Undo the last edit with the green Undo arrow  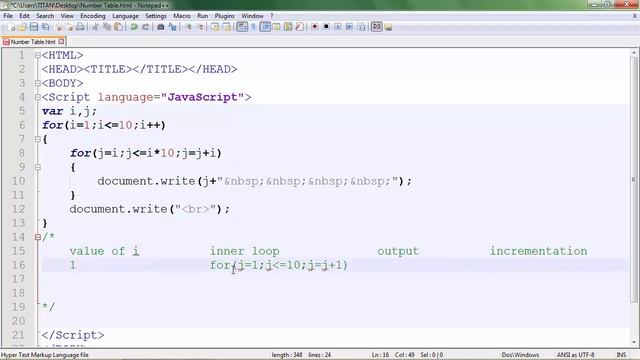point(133,27)
